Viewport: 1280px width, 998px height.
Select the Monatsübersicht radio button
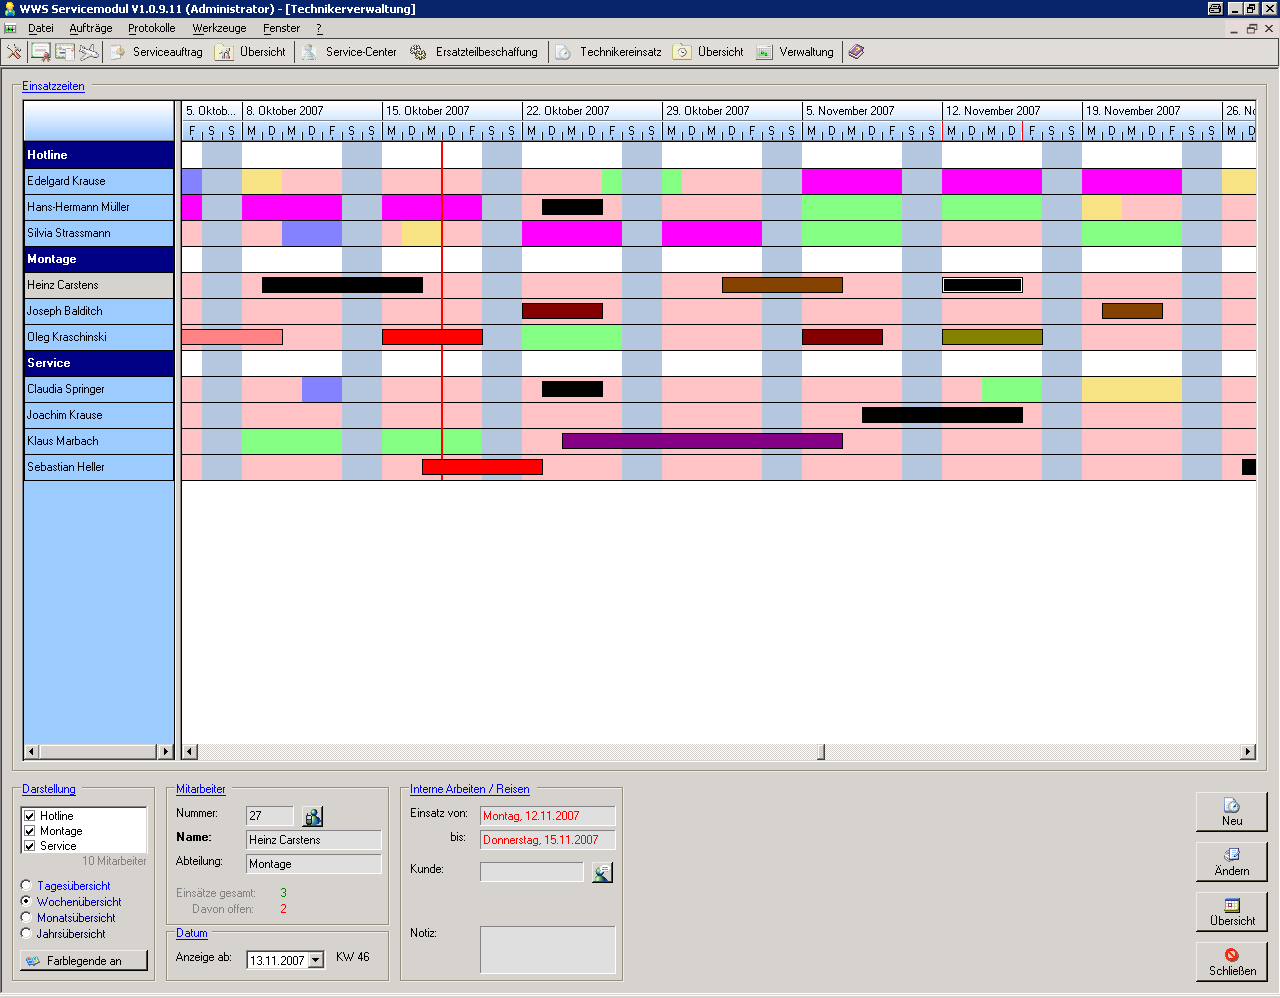pyautogui.click(x=27, y=918)
